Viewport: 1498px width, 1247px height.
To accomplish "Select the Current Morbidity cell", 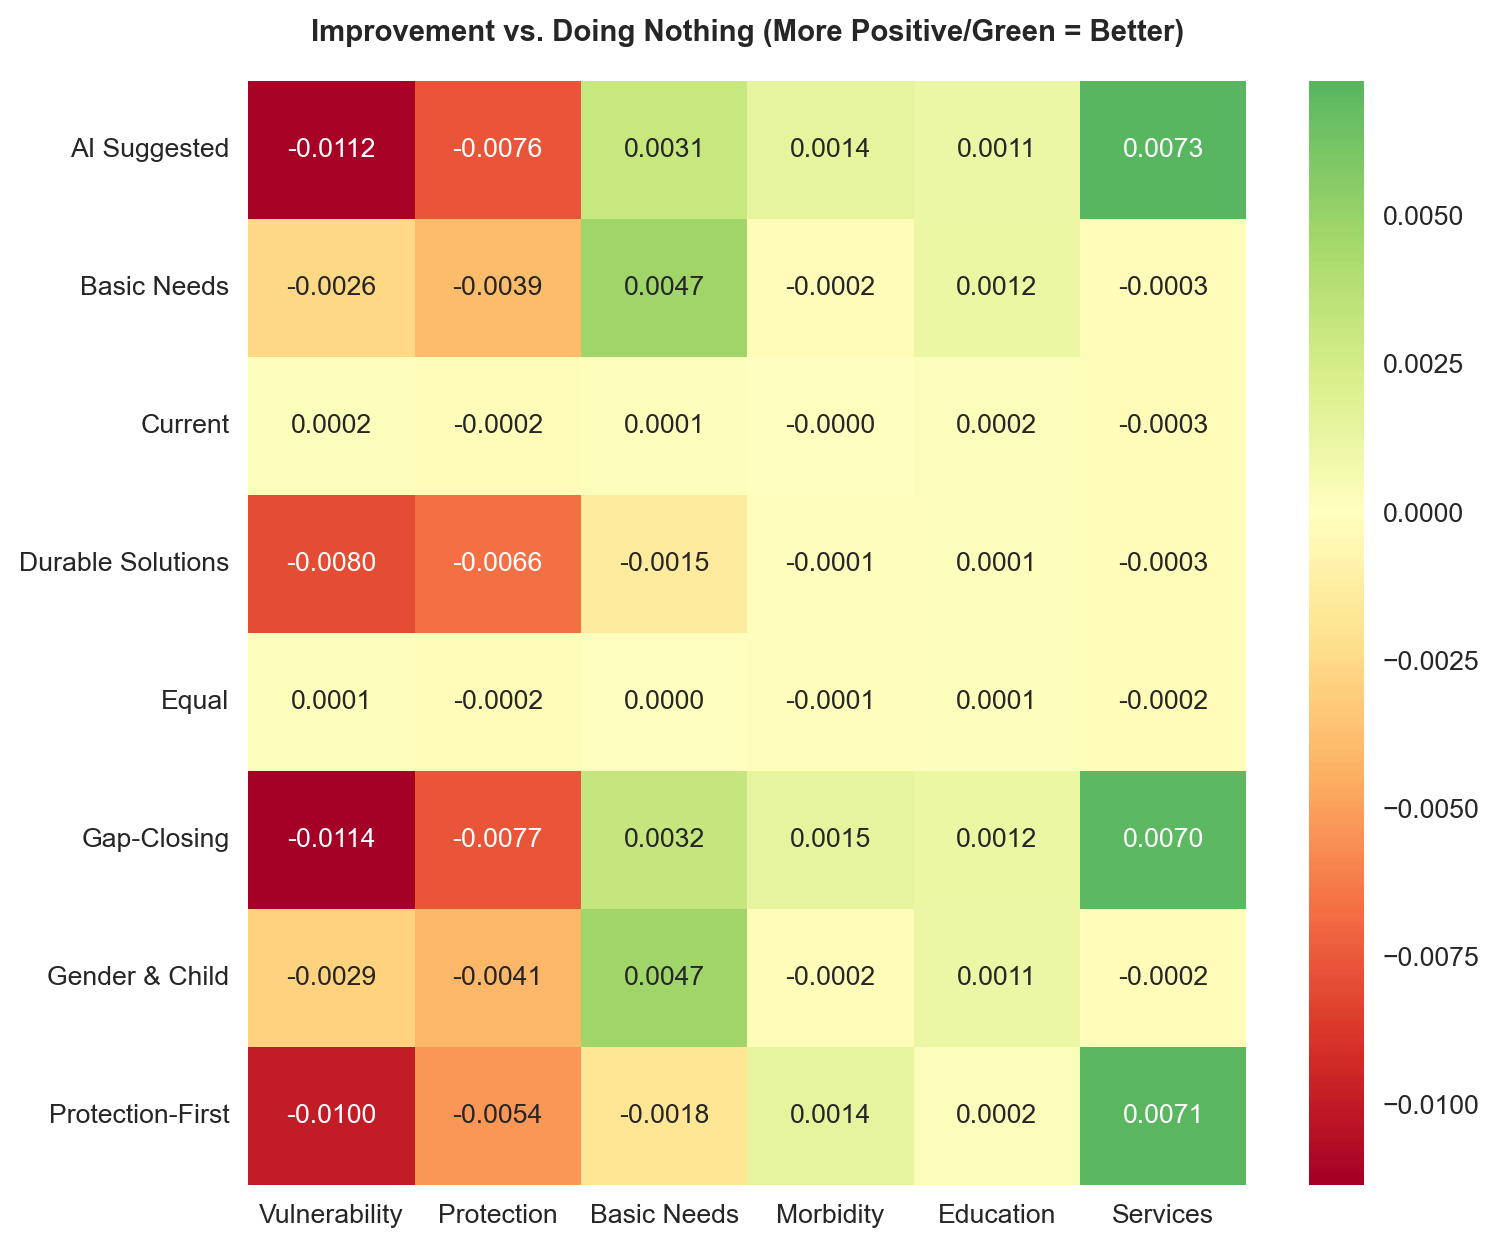I will pos(830,425).
